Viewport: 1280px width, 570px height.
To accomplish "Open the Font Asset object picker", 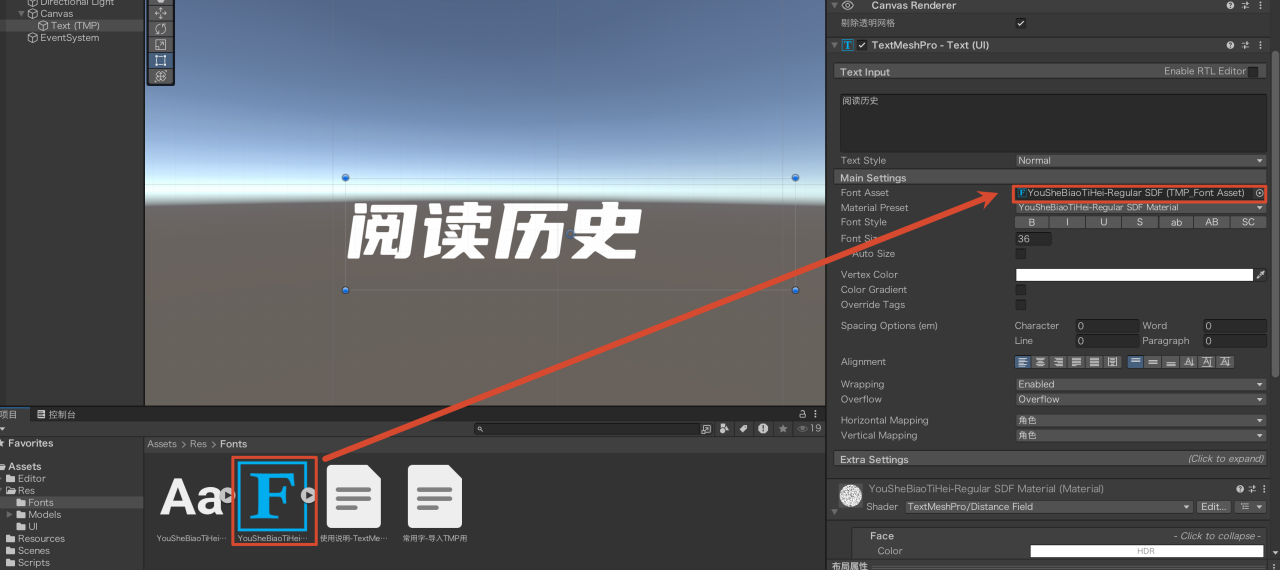I will click(1259, 193).
